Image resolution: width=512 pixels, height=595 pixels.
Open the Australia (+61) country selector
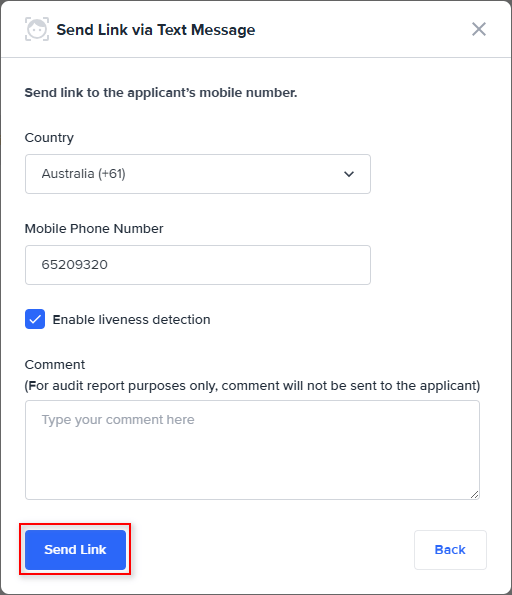point(198,174)
